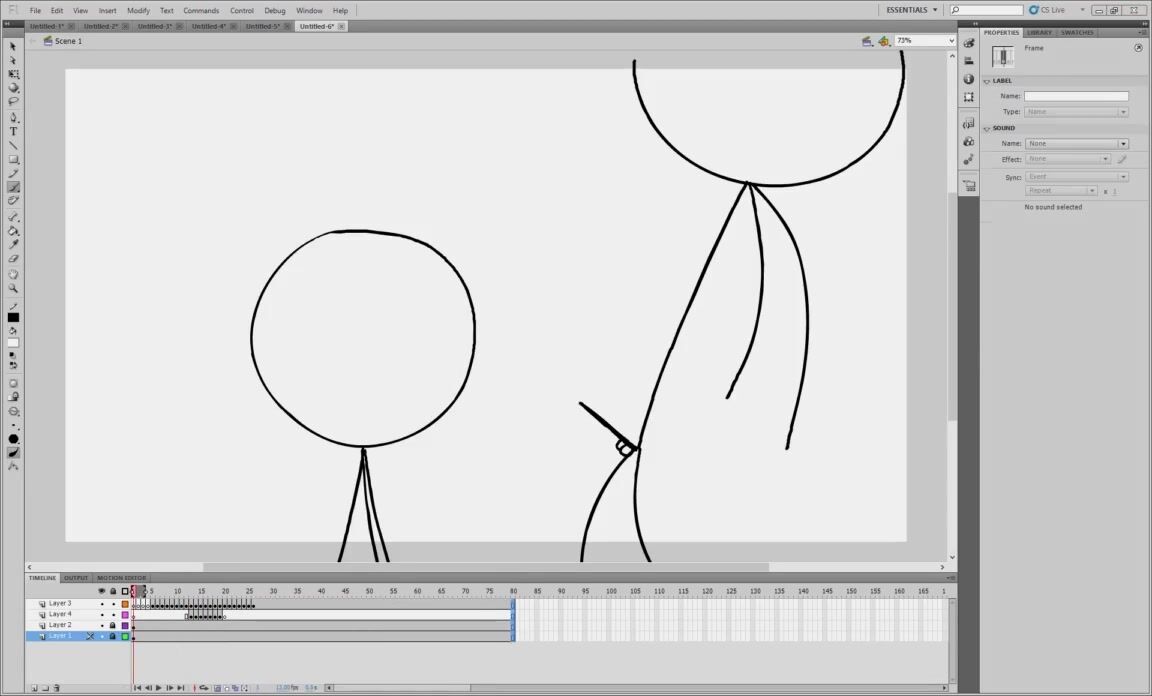Open the Info panel icon
Screen dimensions: 1152x696
(x=968, y=79)
